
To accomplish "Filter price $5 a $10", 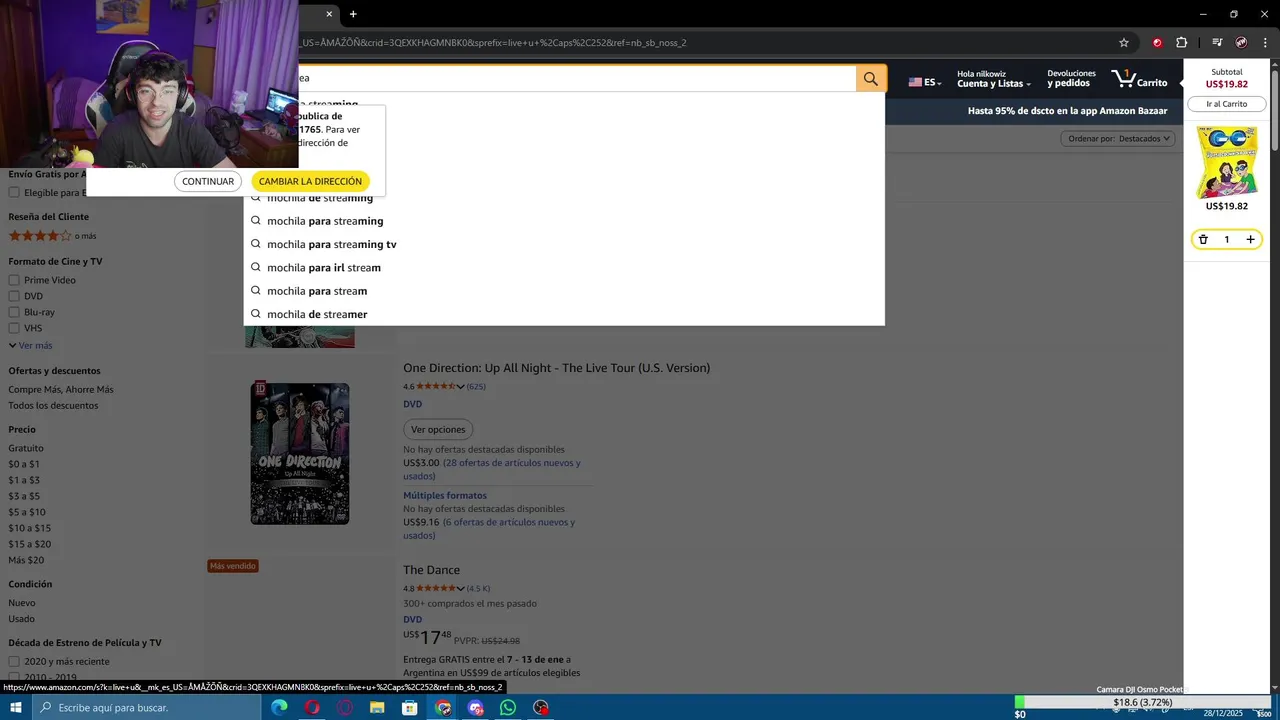I will (x=27, y=512).
